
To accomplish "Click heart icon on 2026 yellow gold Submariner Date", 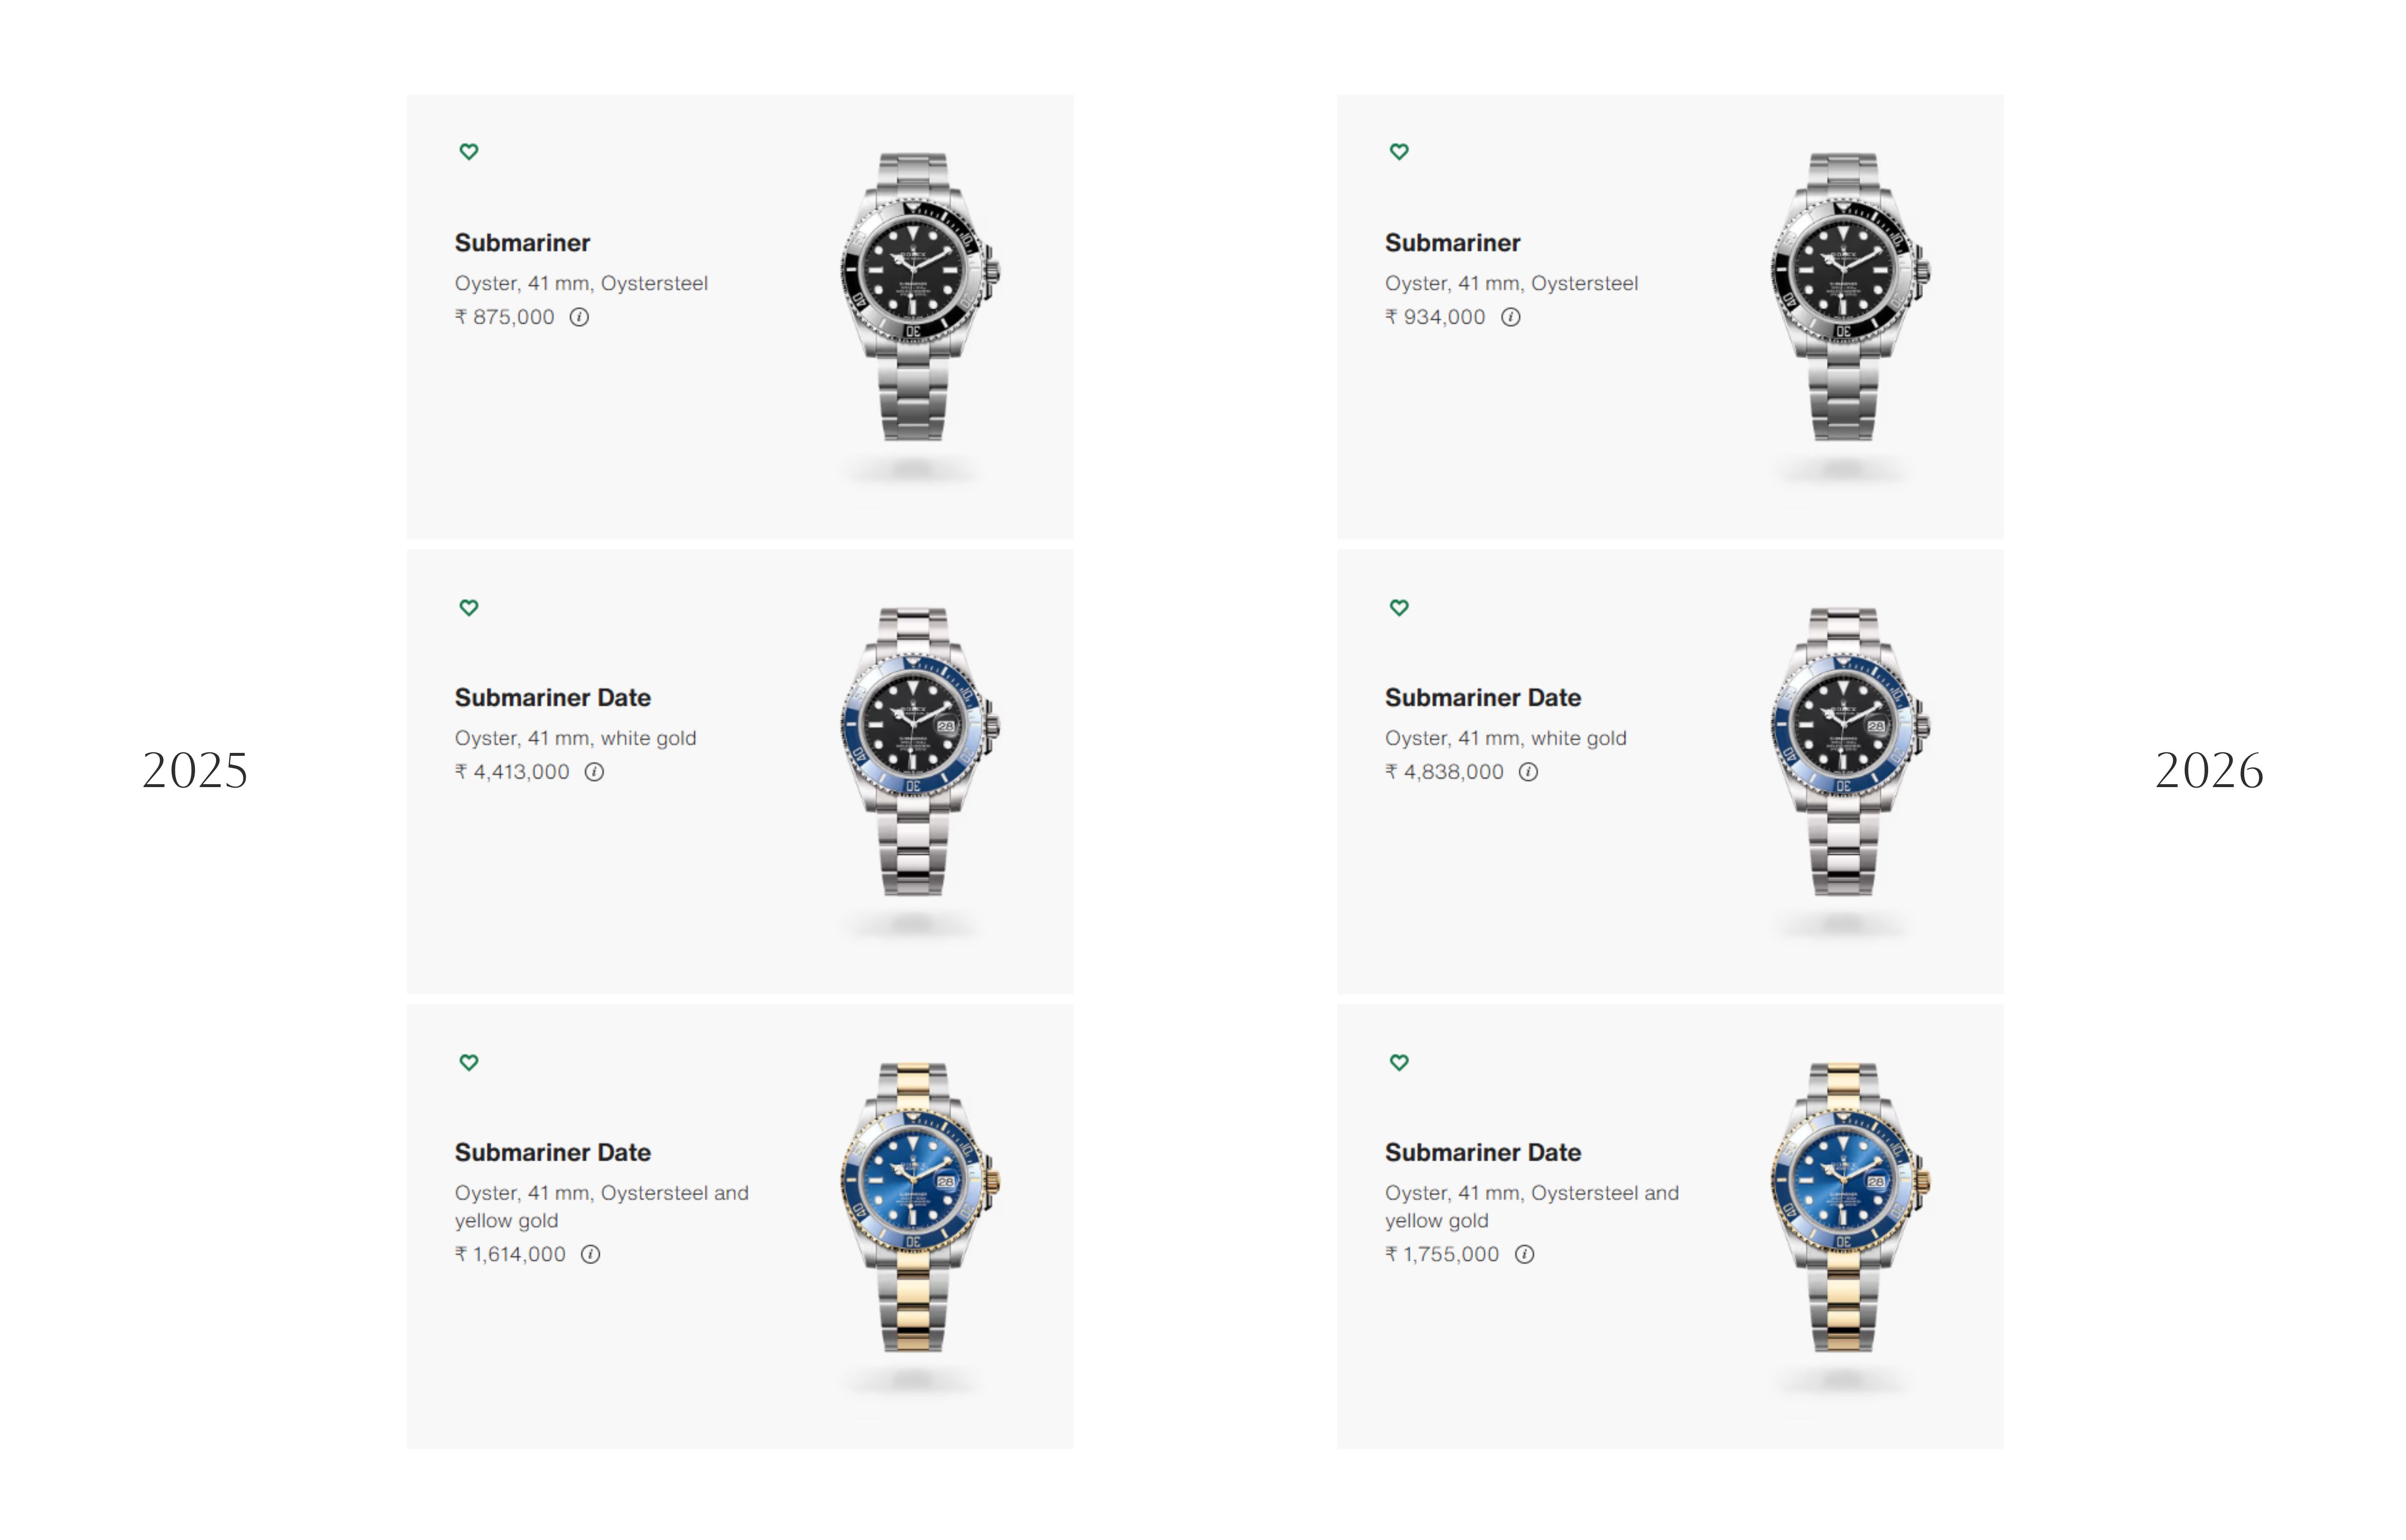I will [x=1399, y=1062].
